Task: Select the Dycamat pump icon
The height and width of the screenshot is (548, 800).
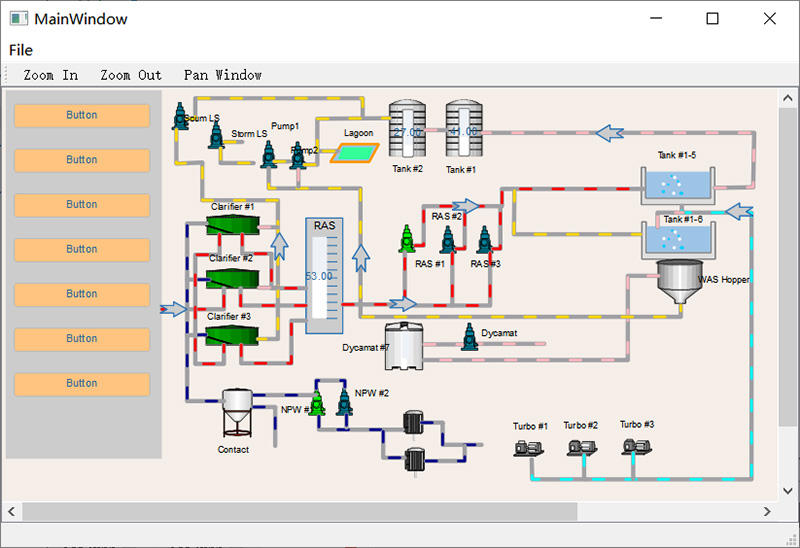Action: coord(469,338)
